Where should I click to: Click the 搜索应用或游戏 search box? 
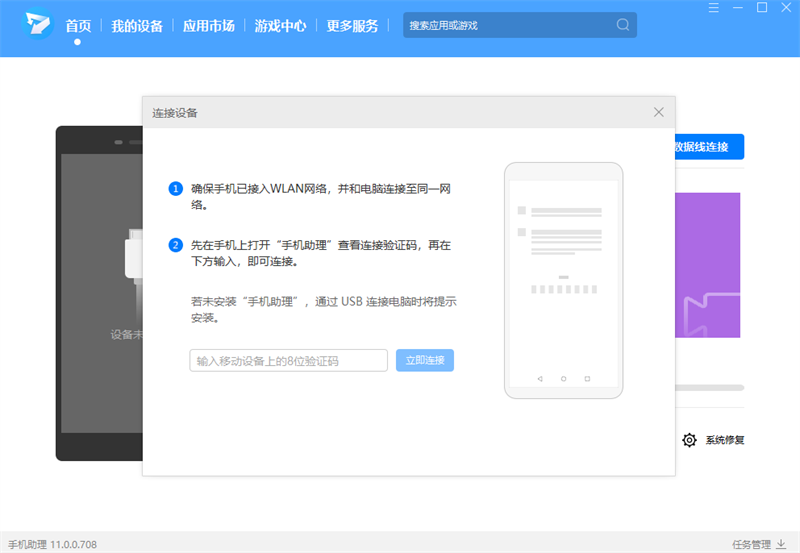coord(508,25)
